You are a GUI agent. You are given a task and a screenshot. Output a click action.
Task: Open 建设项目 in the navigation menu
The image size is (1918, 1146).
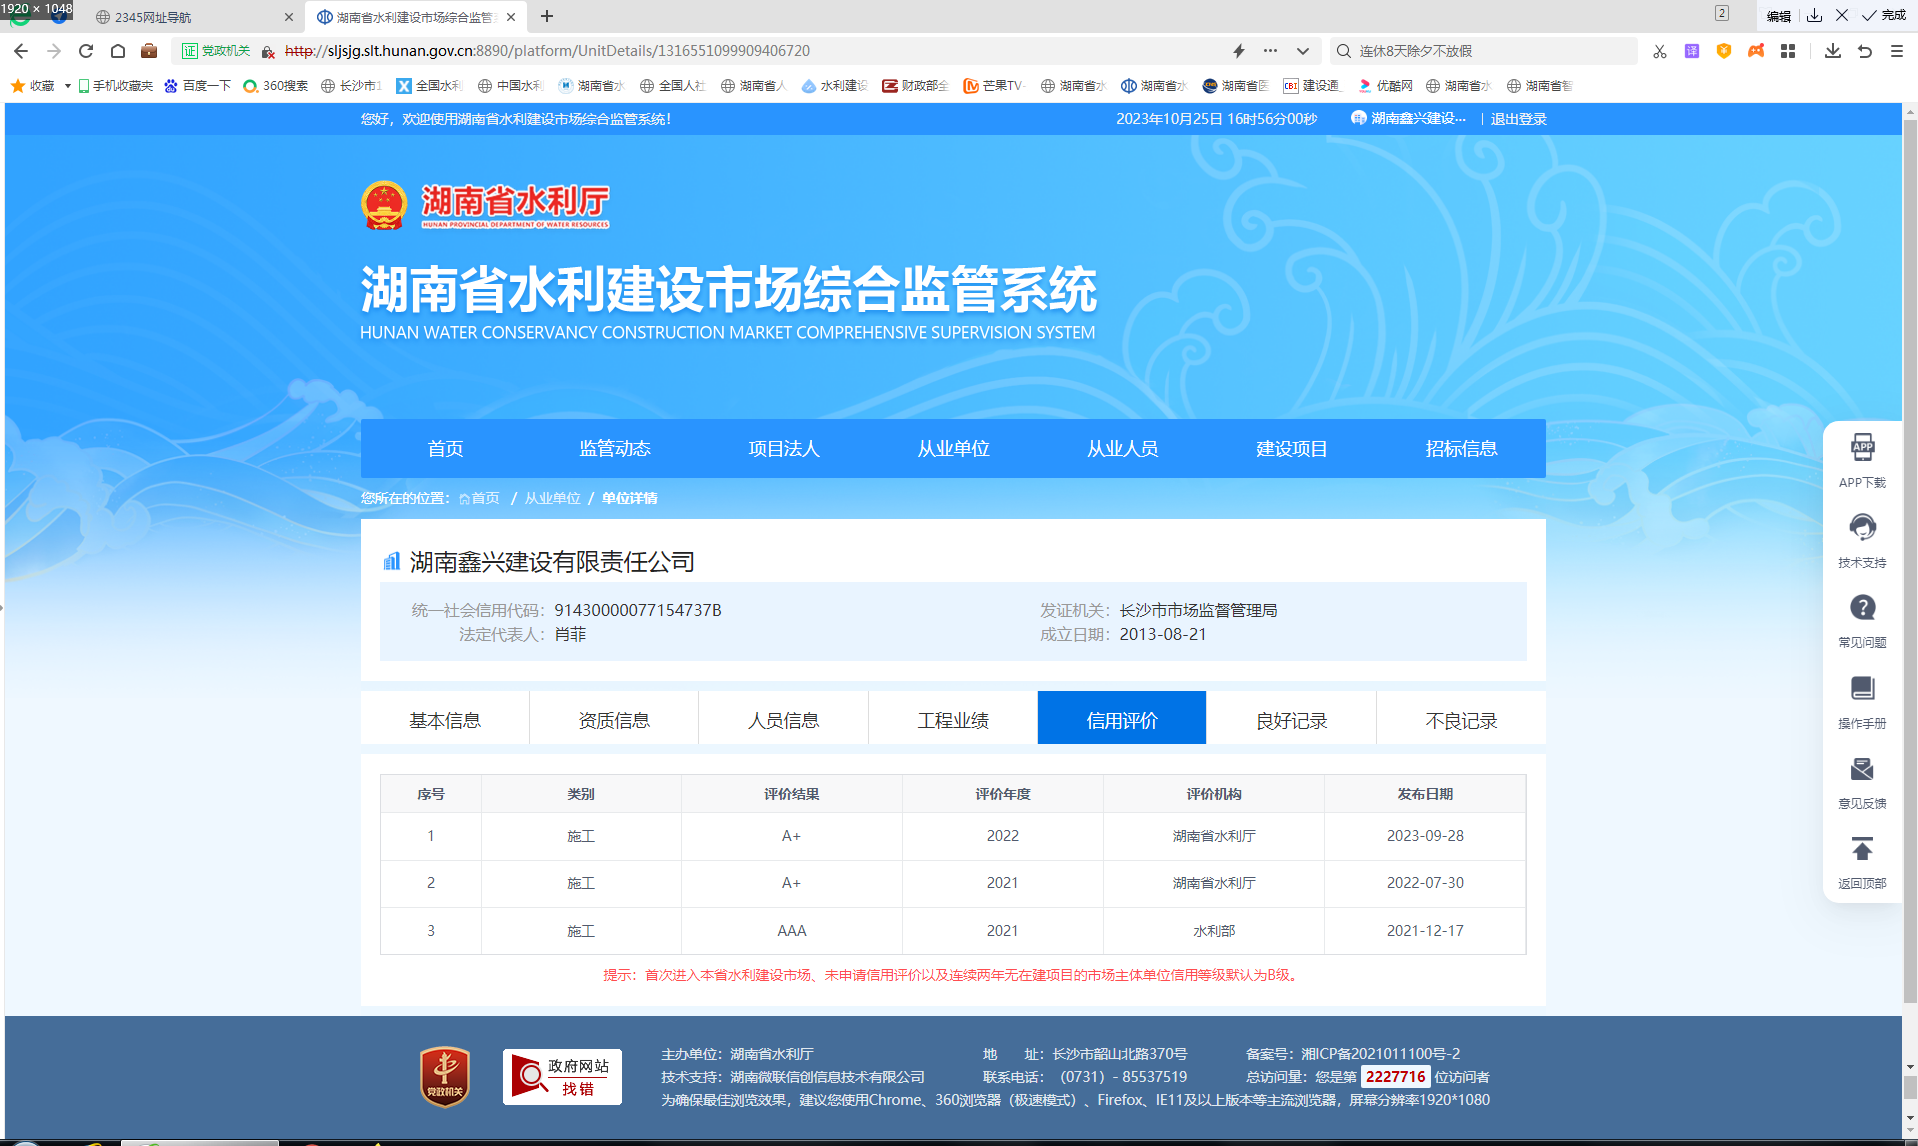(x=1291, y=449)
